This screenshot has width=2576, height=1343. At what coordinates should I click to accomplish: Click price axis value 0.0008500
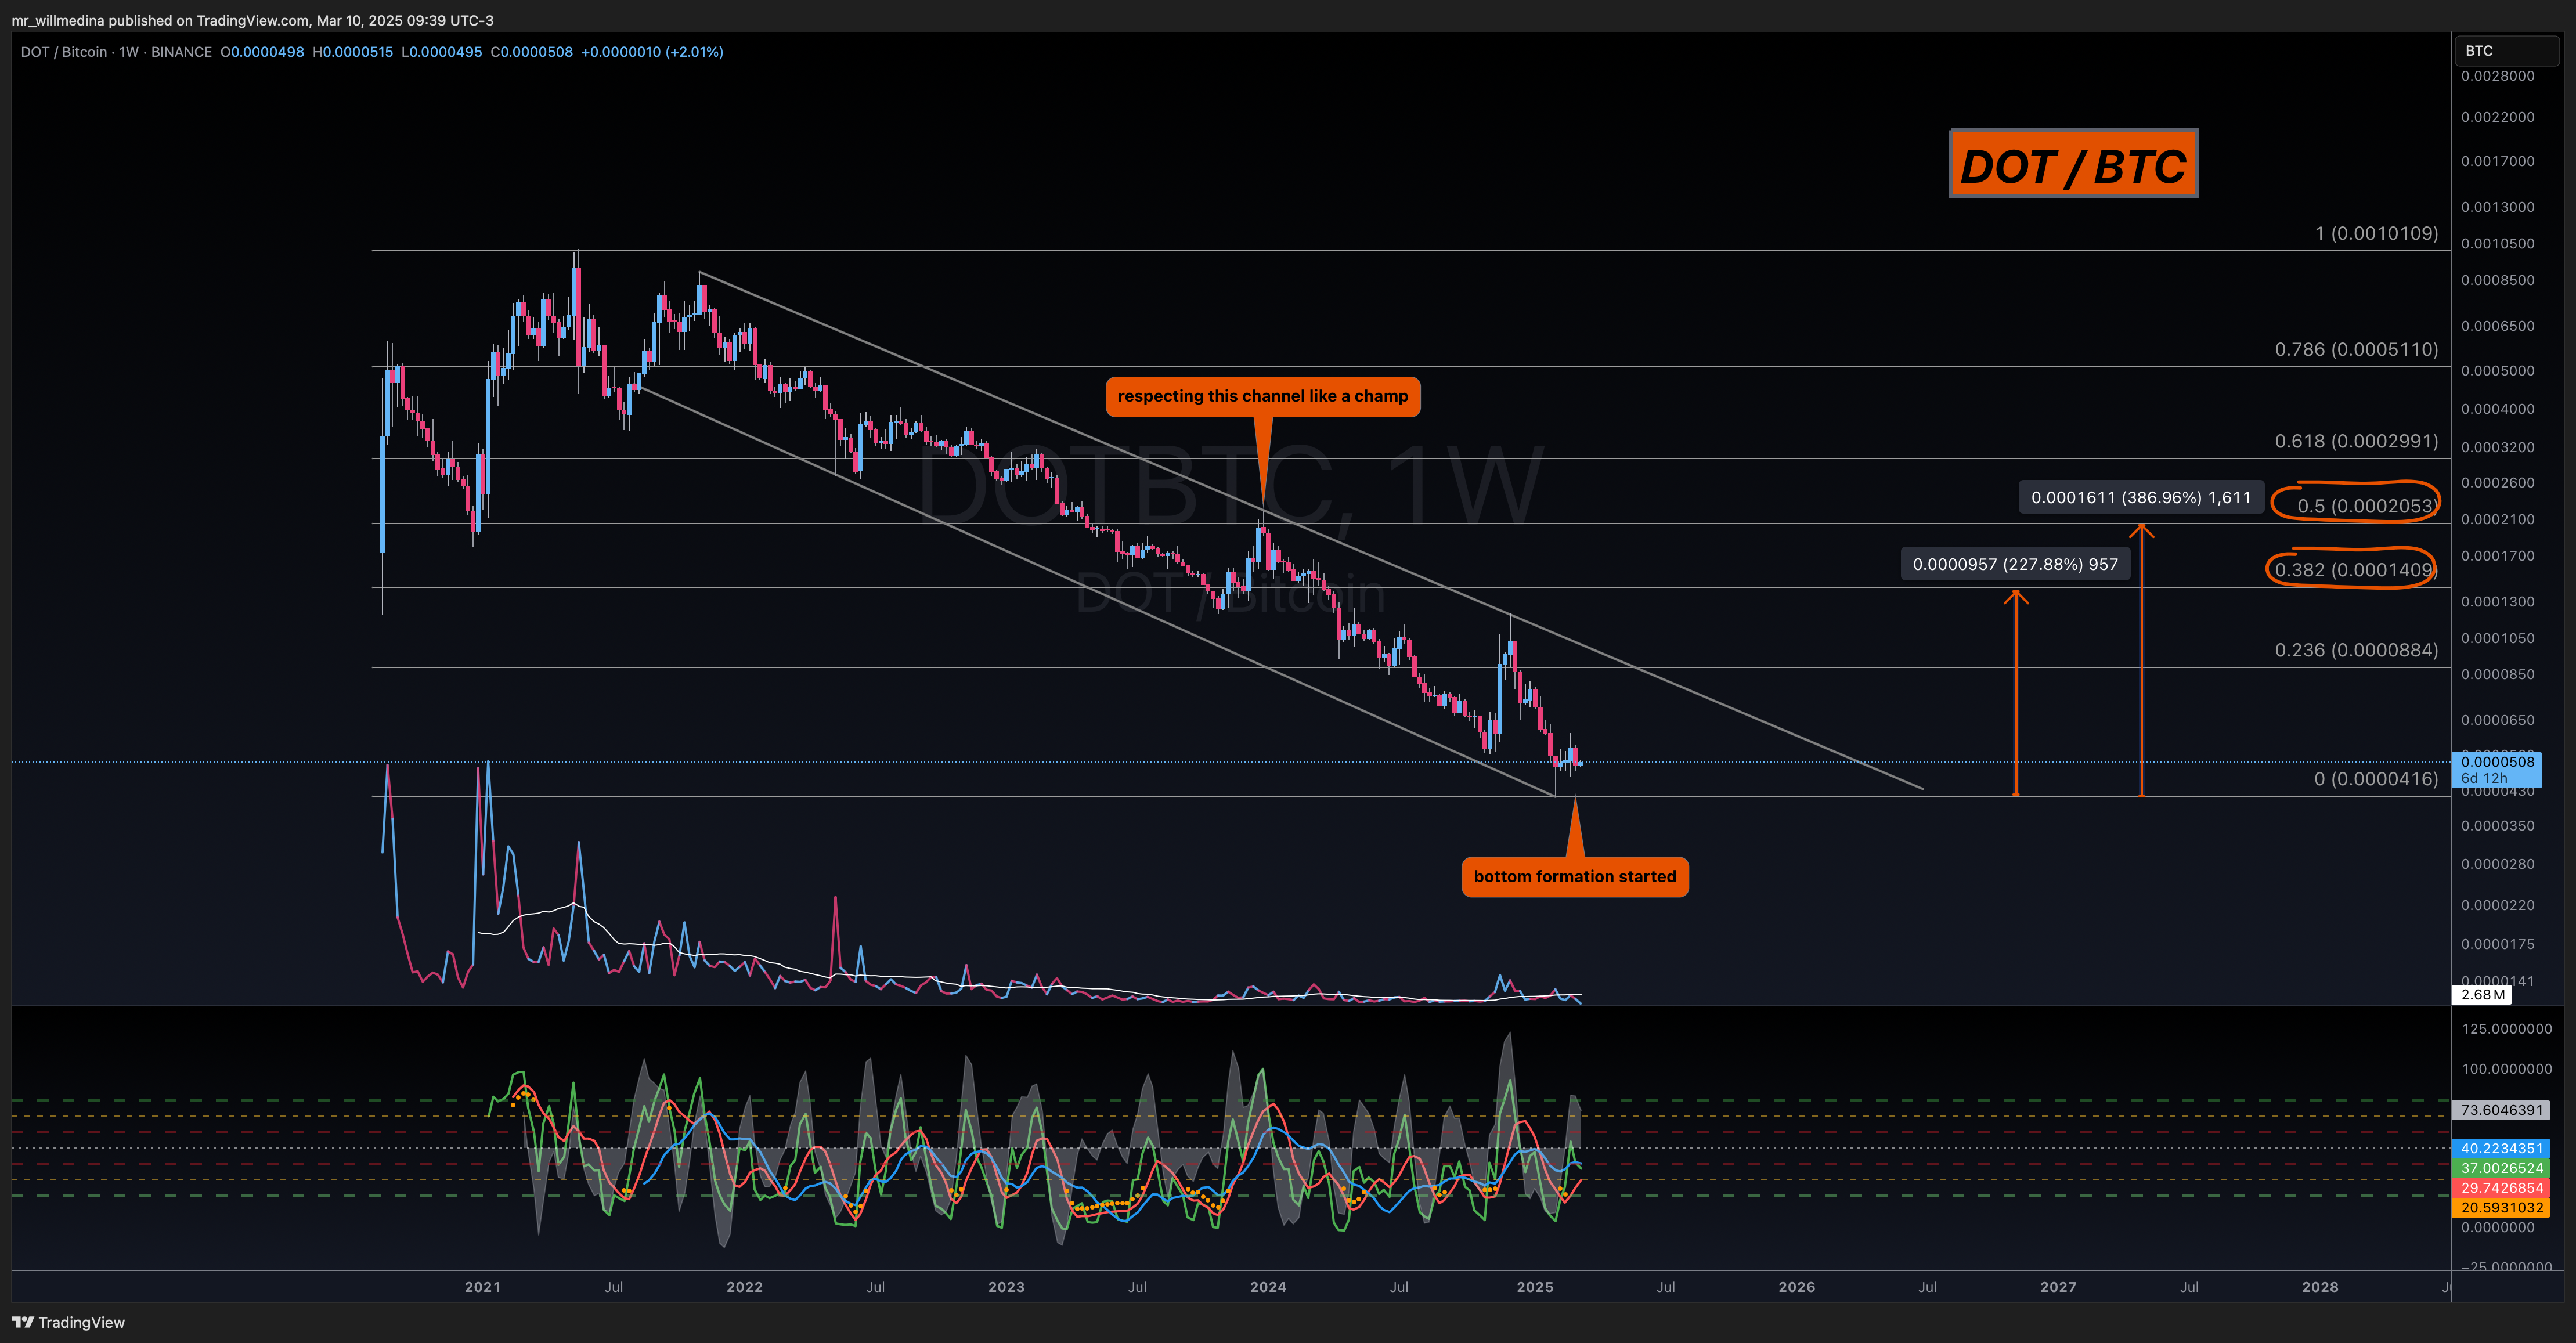coord(2497,280)
